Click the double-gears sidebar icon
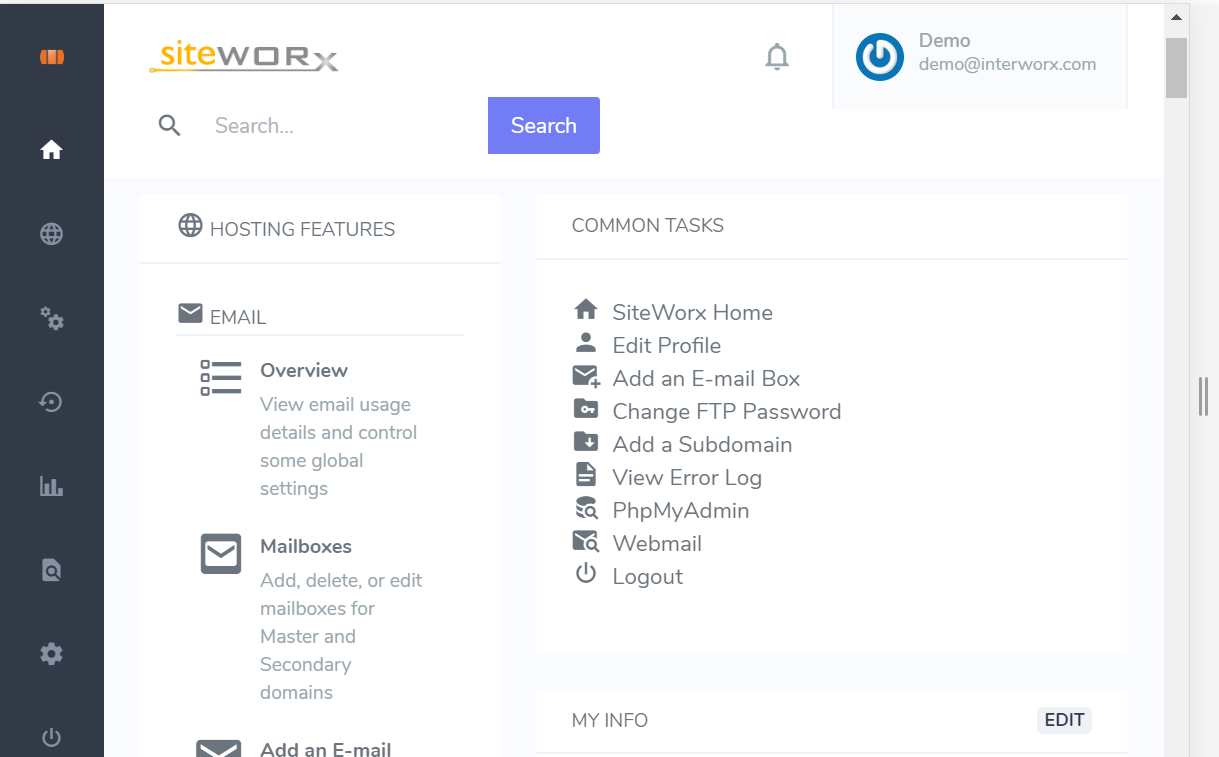This screenshot has height=757, width=1219. pyautogui.click(x=51, y=319)
